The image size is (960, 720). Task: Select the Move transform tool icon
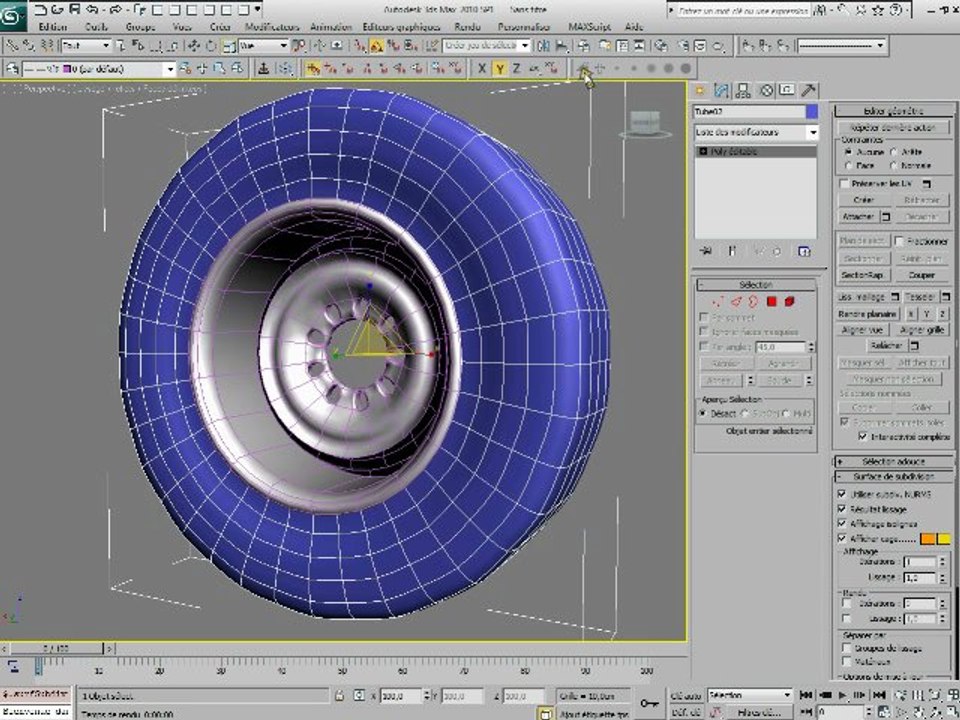click(194, 46)
